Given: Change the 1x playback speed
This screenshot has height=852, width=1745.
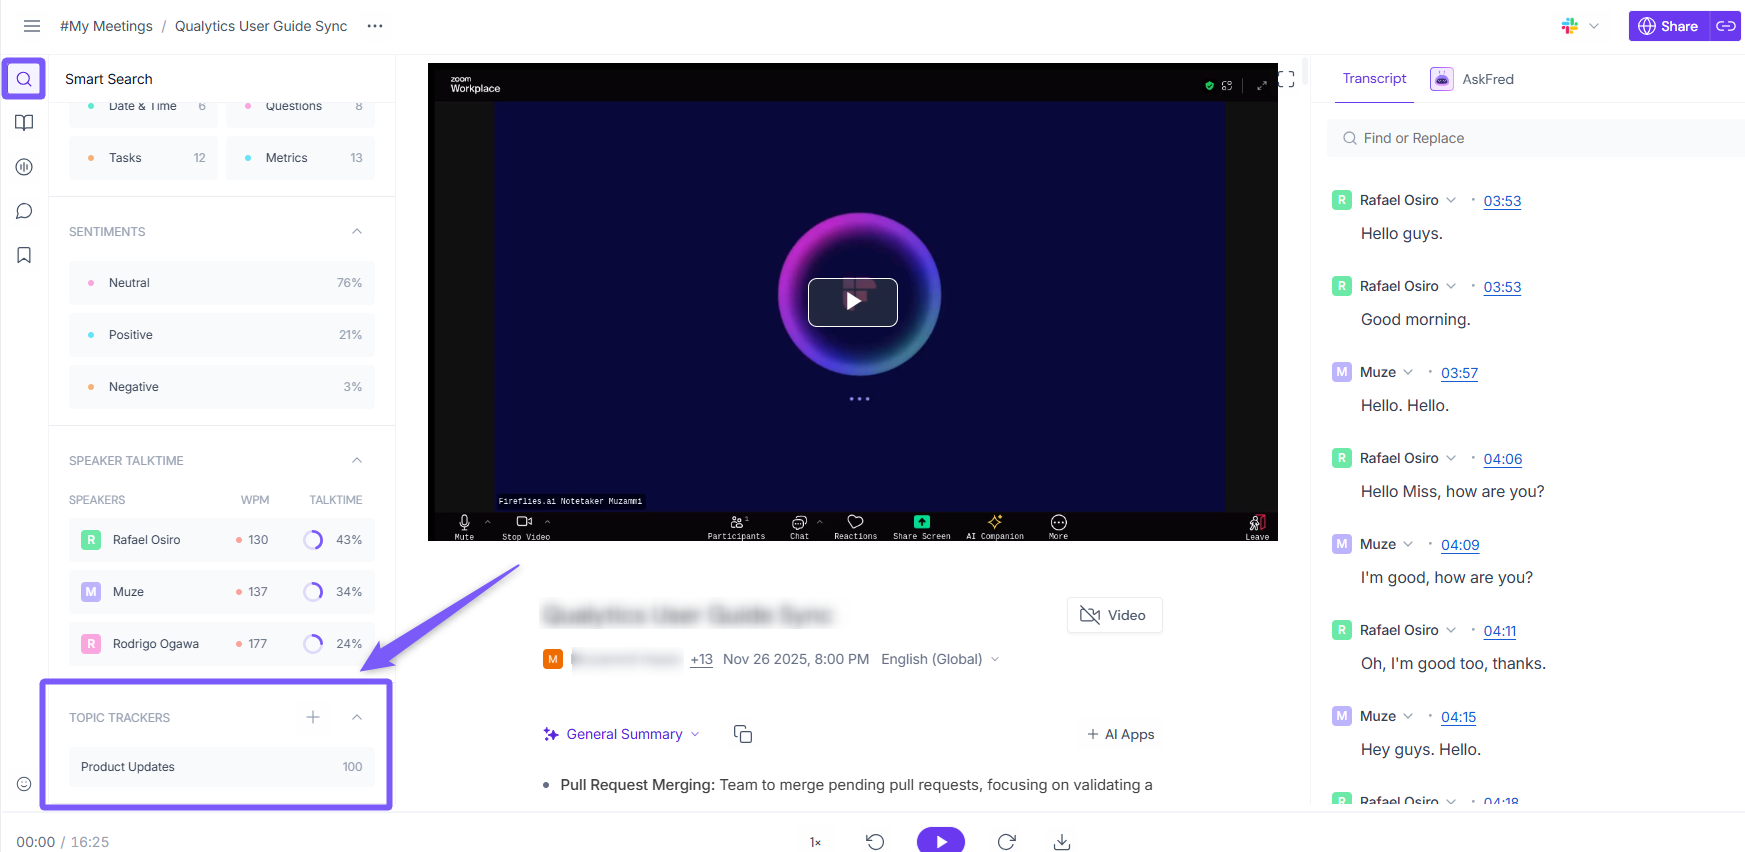Looking at the screenshot, I should [815, 842].
